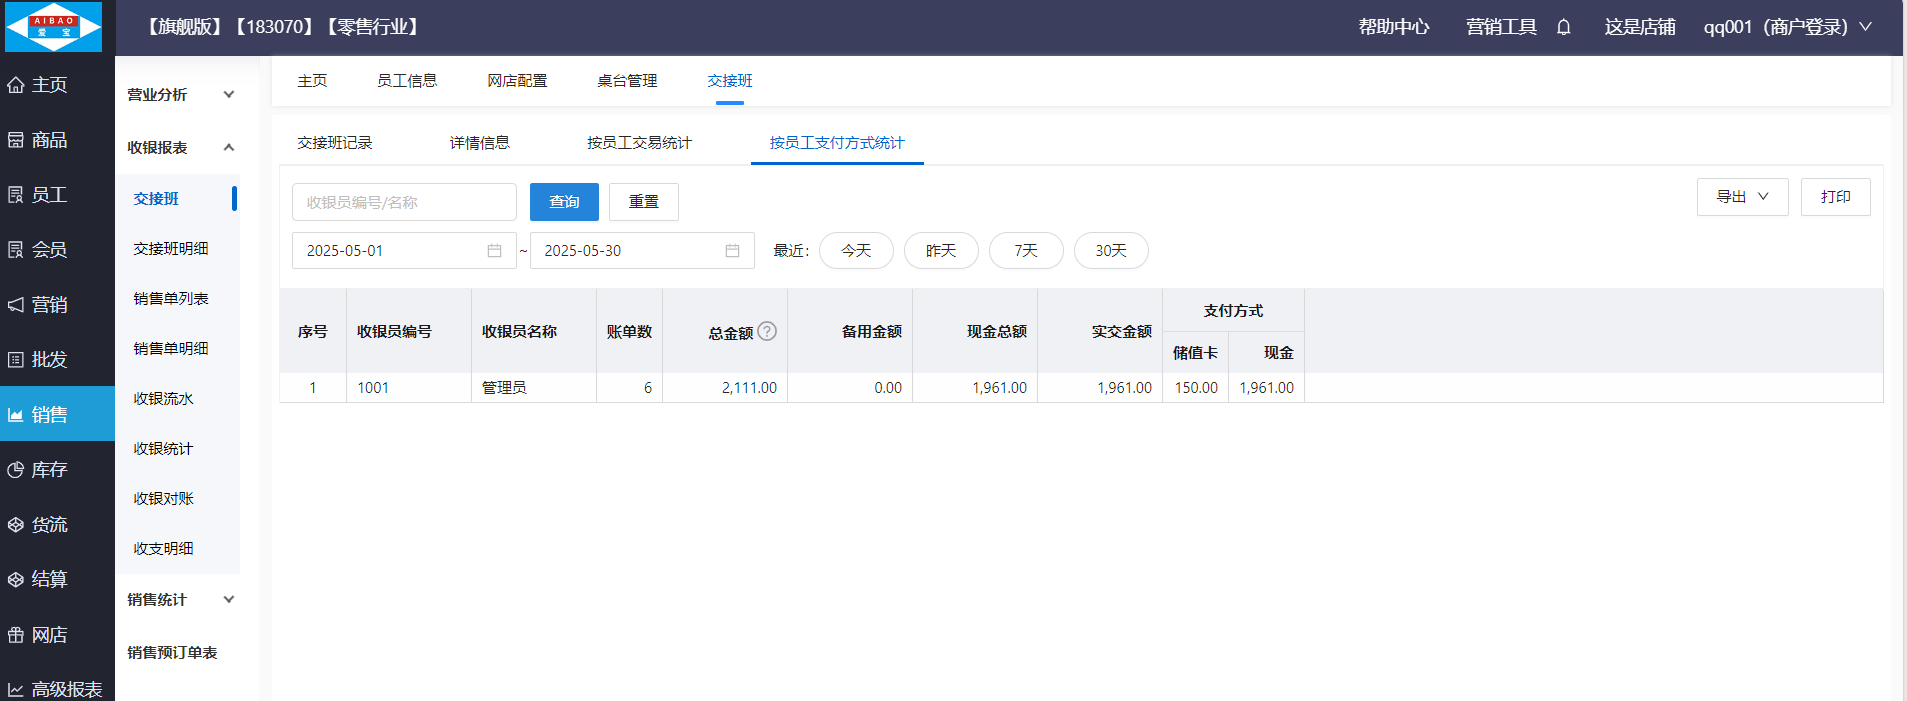Click the 收银员编号/名称 search field

(404, 202)
